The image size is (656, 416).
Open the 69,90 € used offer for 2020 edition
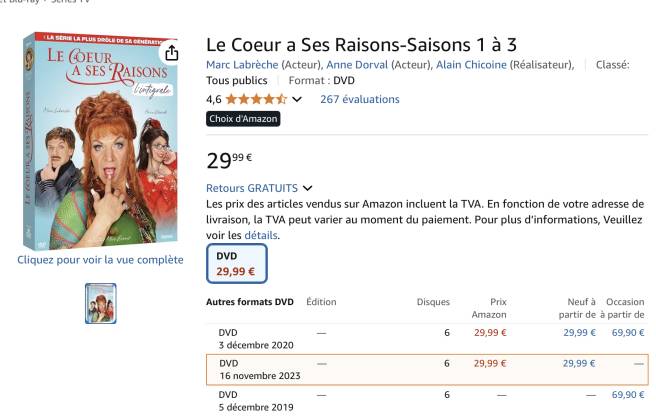[627, 333]
